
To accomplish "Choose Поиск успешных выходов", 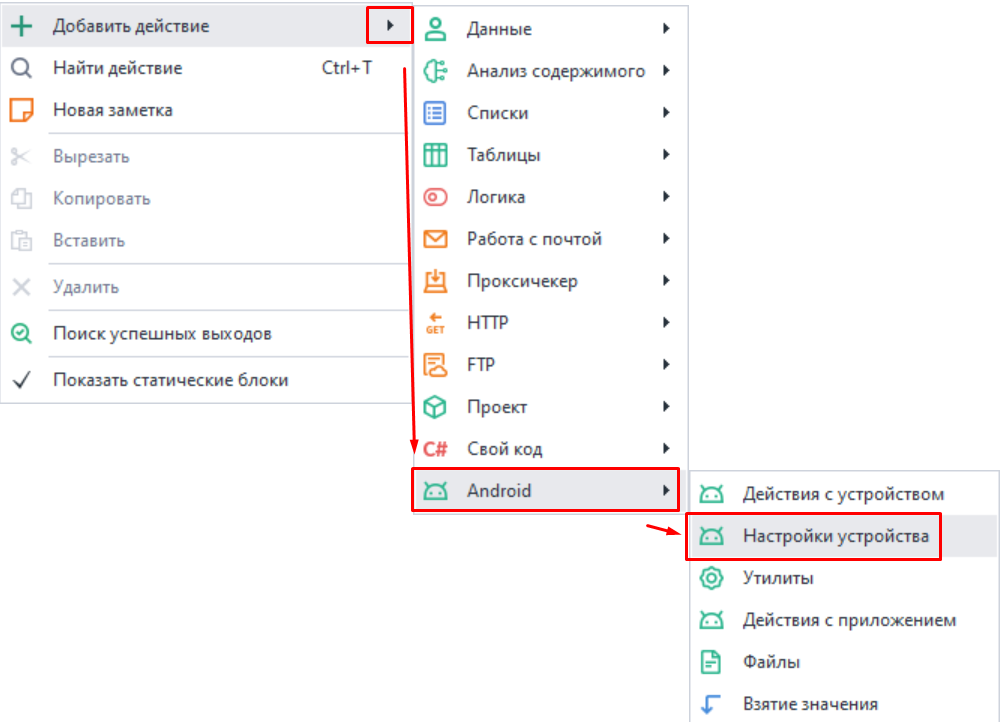I will click(x=162, y=334).
